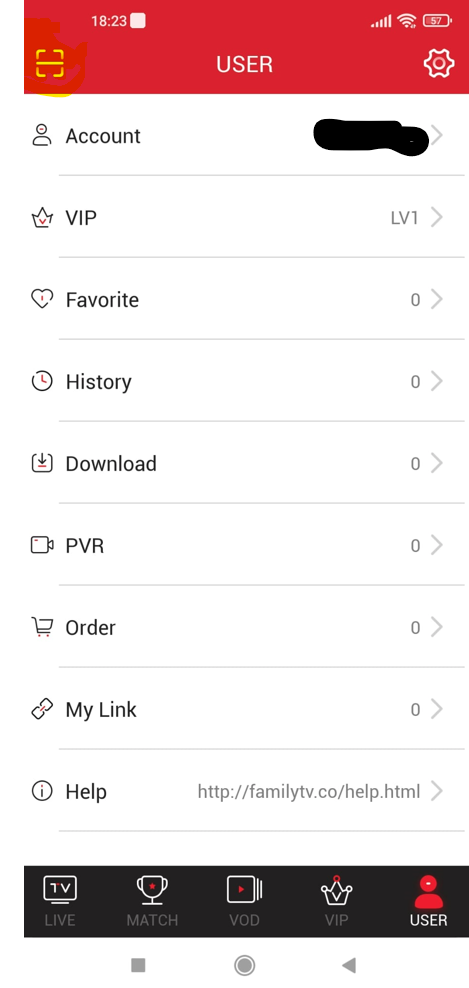
Task: Switch to the LIVE tab
Action: tap(60, 901)
